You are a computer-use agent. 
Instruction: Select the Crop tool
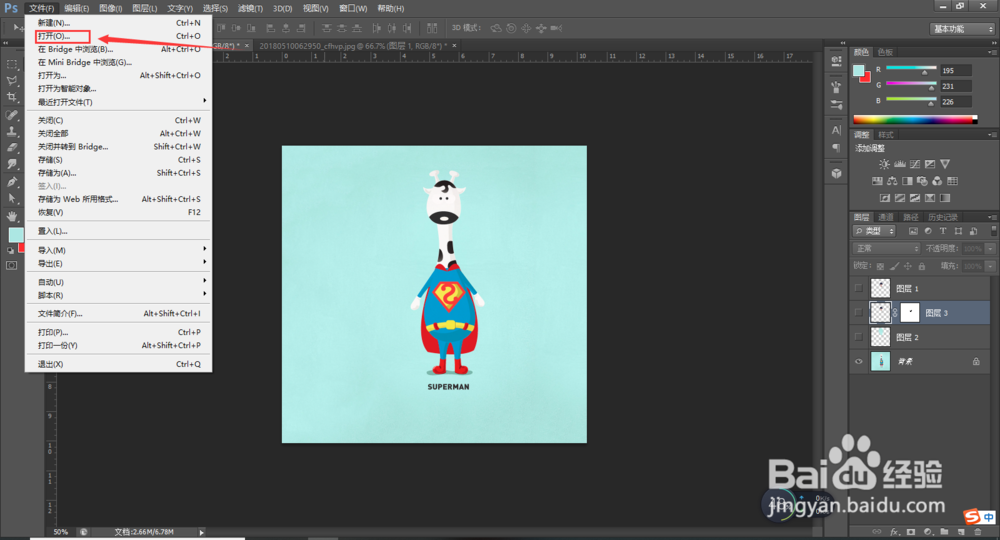(x=11, y=98)
